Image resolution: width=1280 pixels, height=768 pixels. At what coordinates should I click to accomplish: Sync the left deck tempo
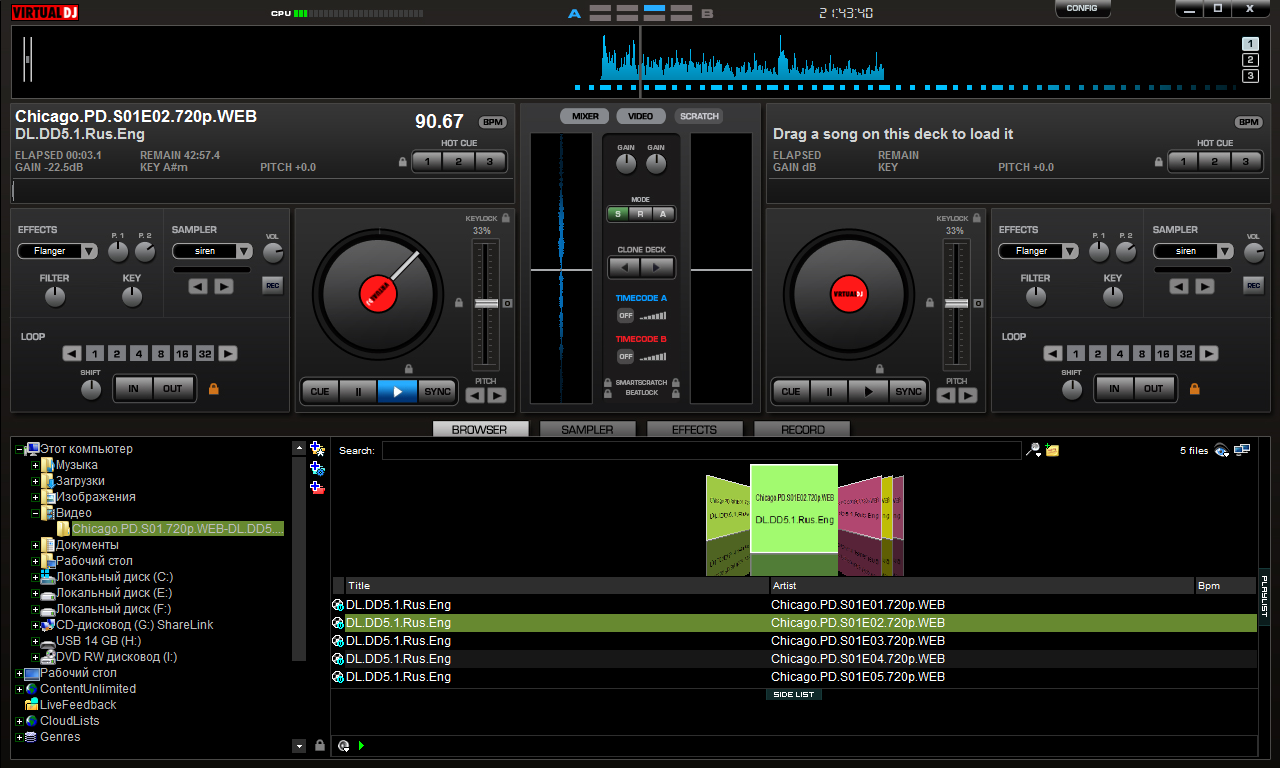437,391
